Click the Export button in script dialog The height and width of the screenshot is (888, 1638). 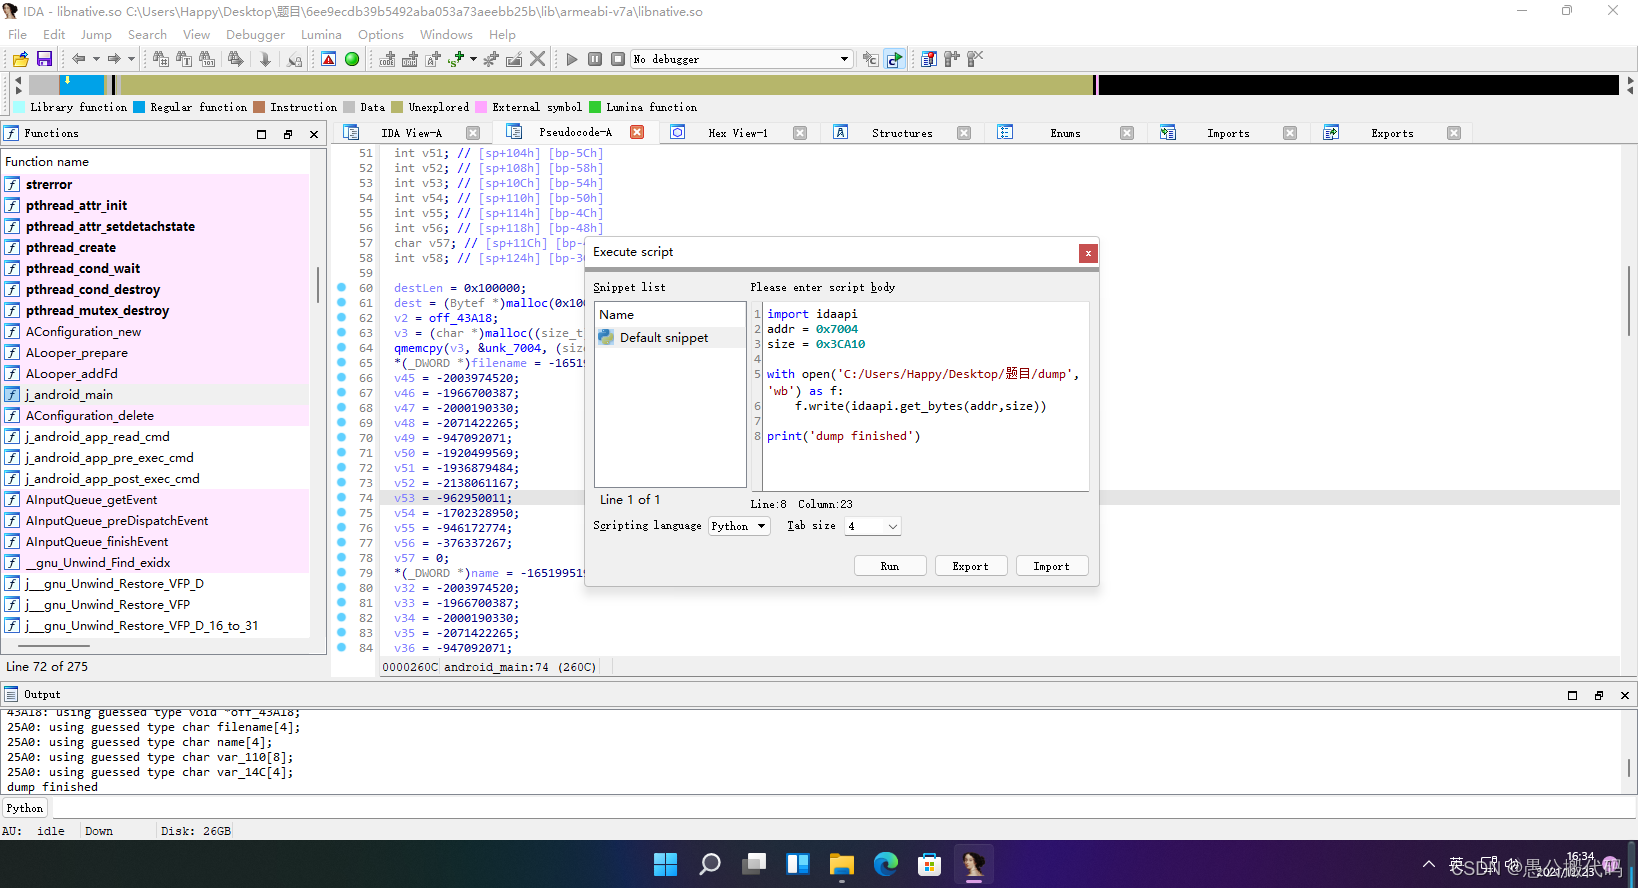click(x=970, y=566)
